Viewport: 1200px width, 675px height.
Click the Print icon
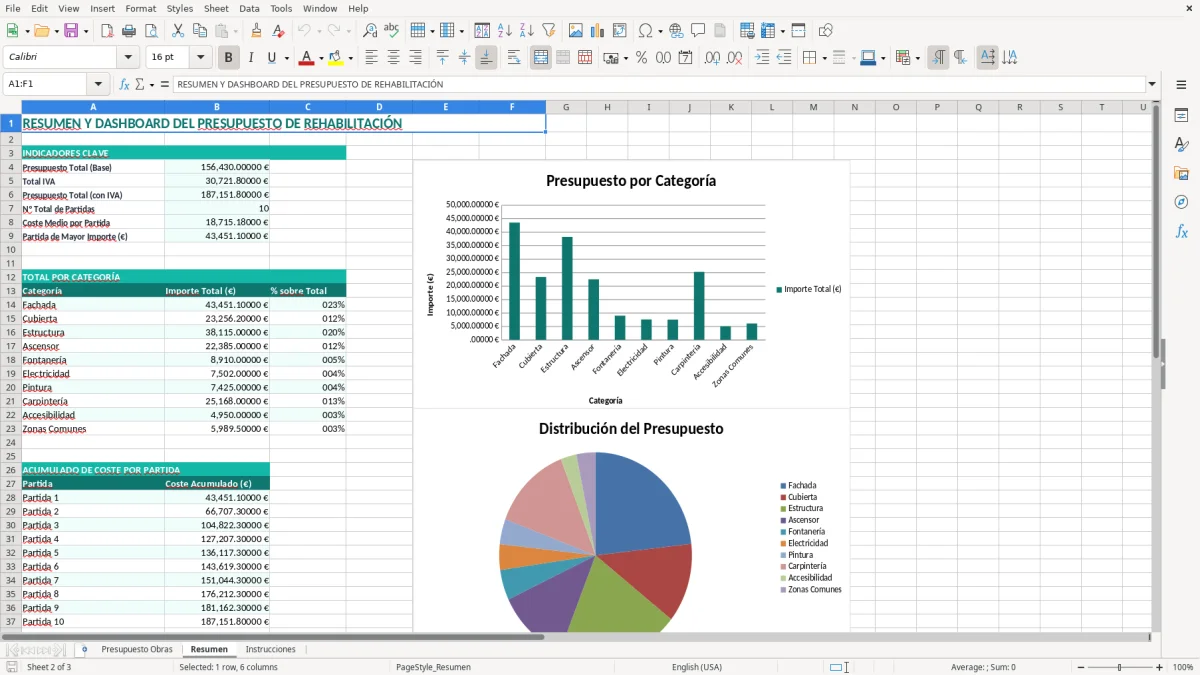point(129,31)
